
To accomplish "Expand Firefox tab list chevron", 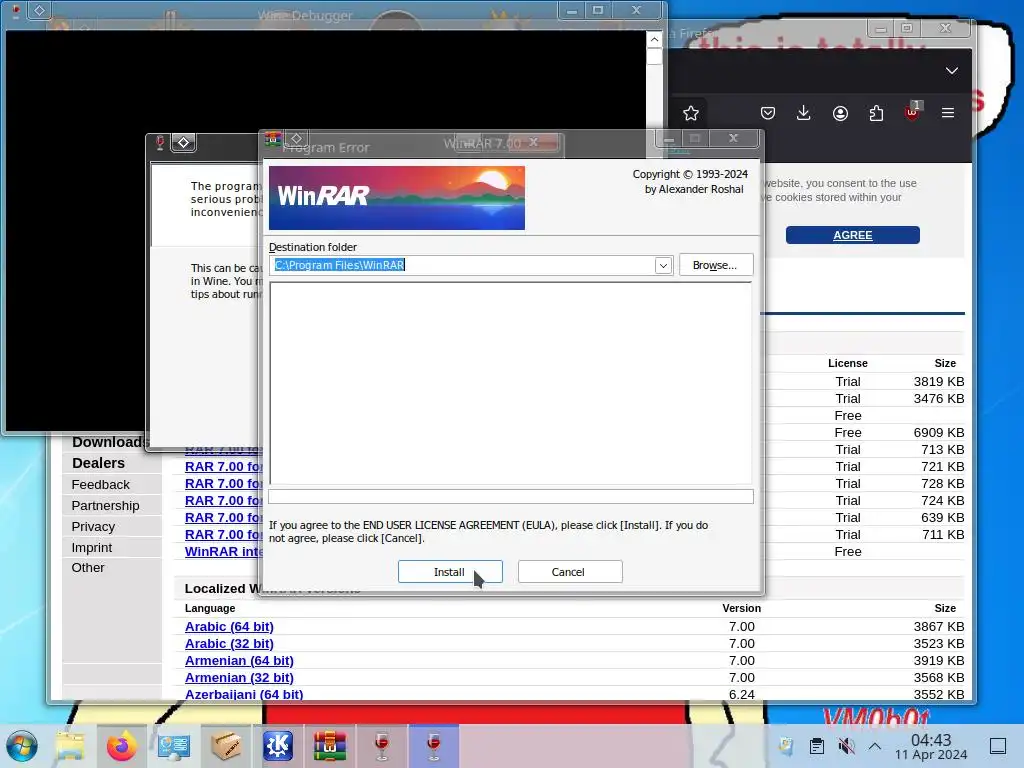I will [x=952, y=71].
